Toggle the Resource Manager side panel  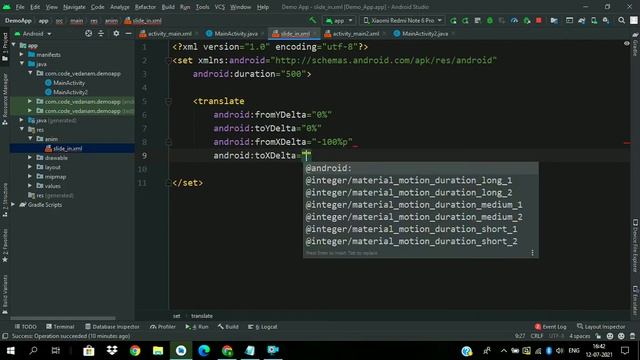[5, 100]
